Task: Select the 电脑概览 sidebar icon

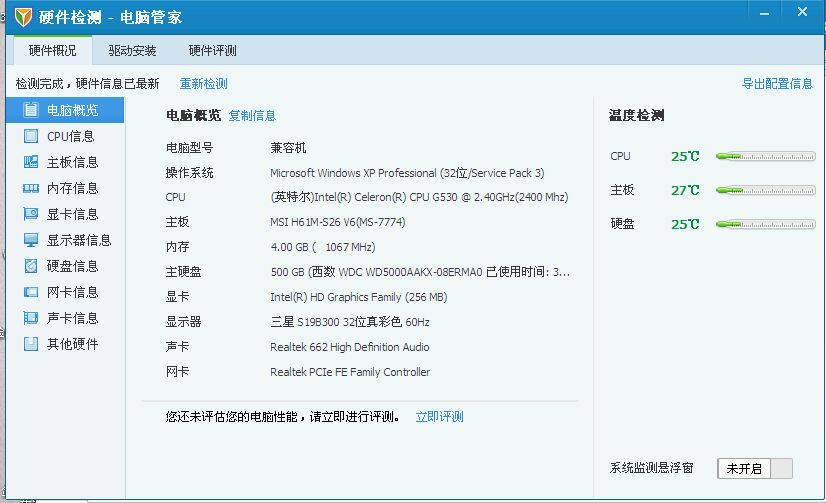Action: coord(31,110)
